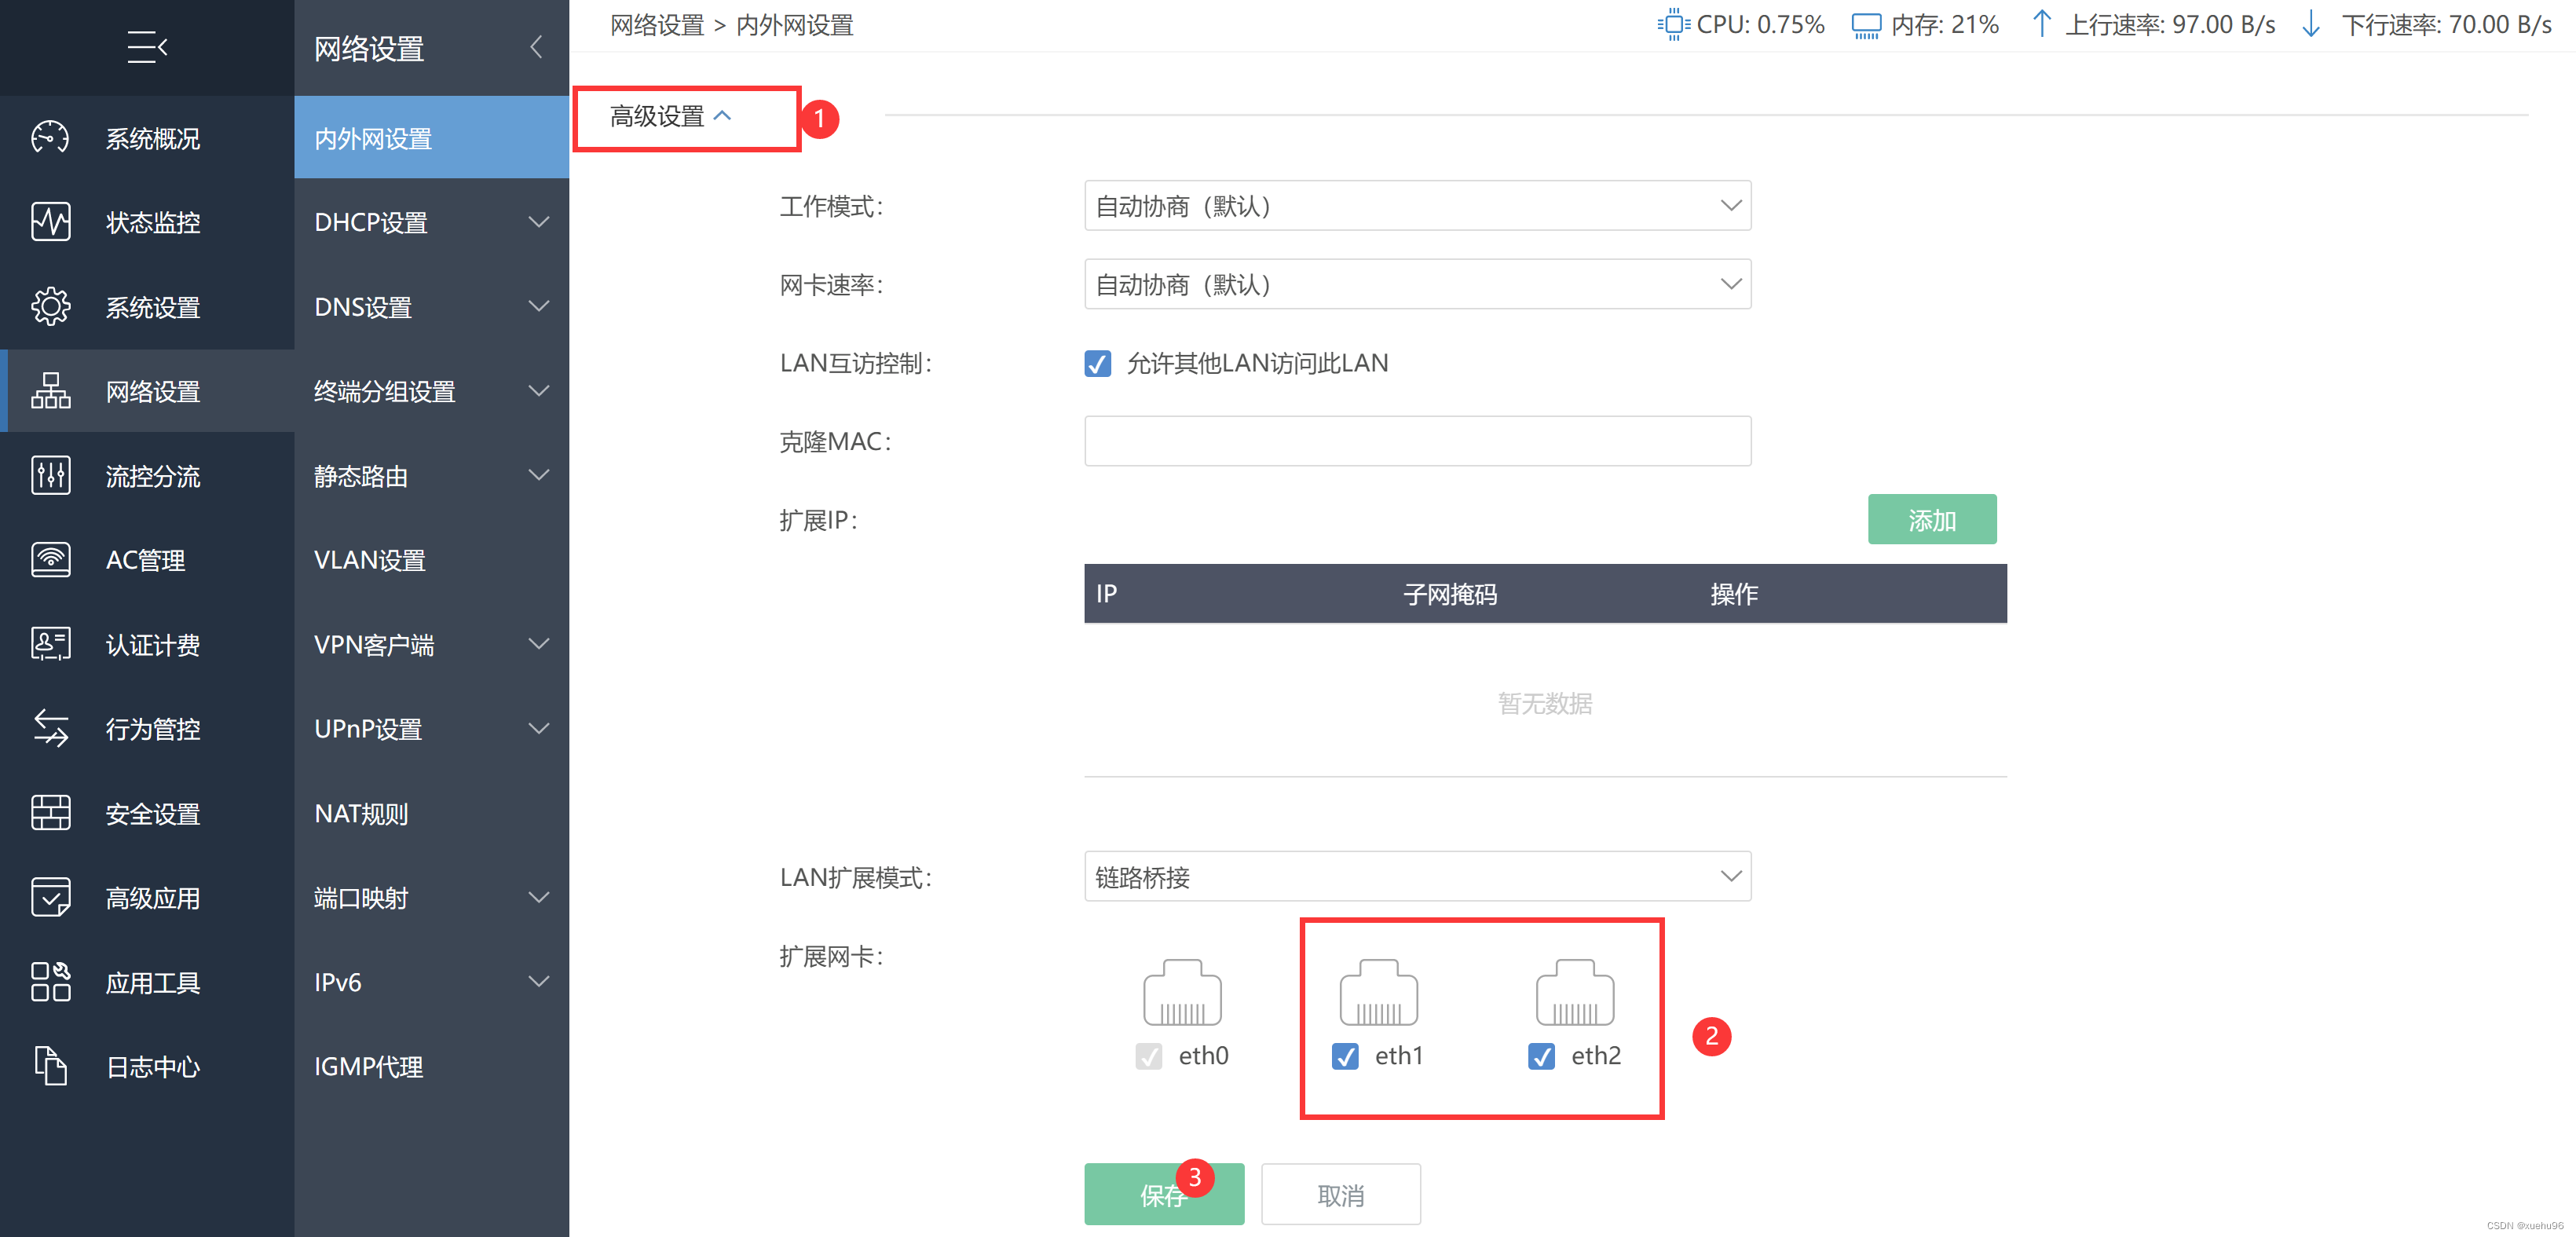
Task: Click the 应用工具 grid icon
Action: [x=50, y=982]
